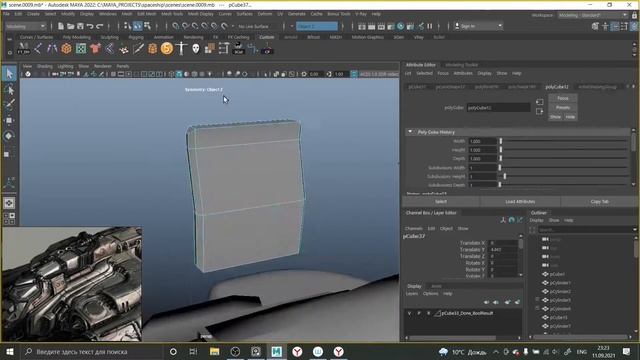The width and height of the screenshot is (640, 360).
Task: Toggle select by object type mode button
Action: tap(138, 26)
